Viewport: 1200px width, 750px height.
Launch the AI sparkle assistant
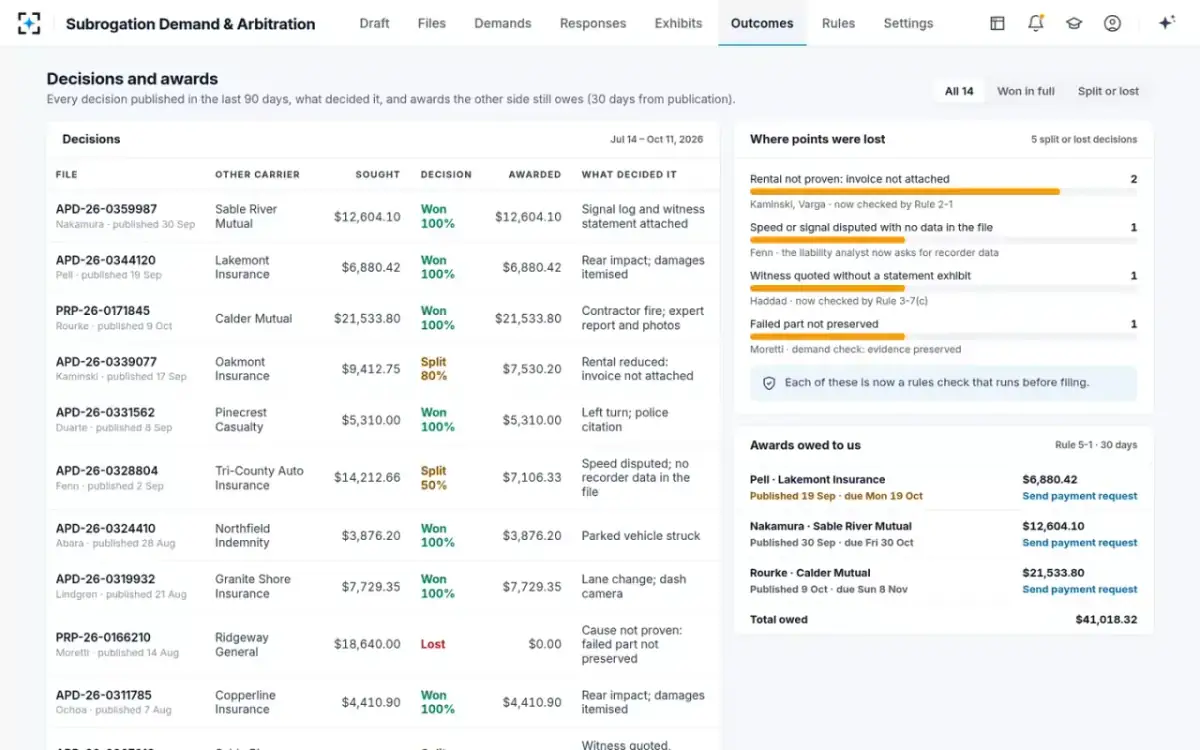1166,23
